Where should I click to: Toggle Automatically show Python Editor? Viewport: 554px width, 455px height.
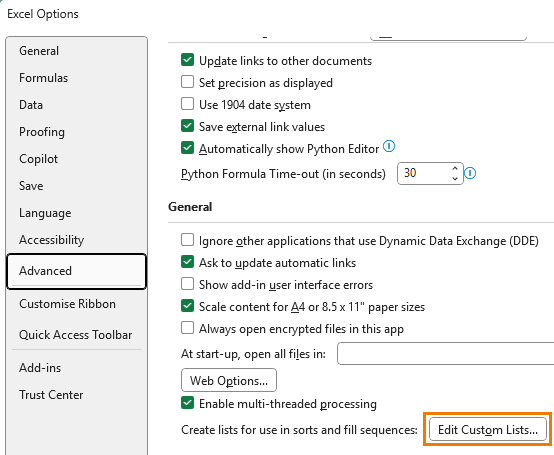pyautogui.click(x=187, y=148)
